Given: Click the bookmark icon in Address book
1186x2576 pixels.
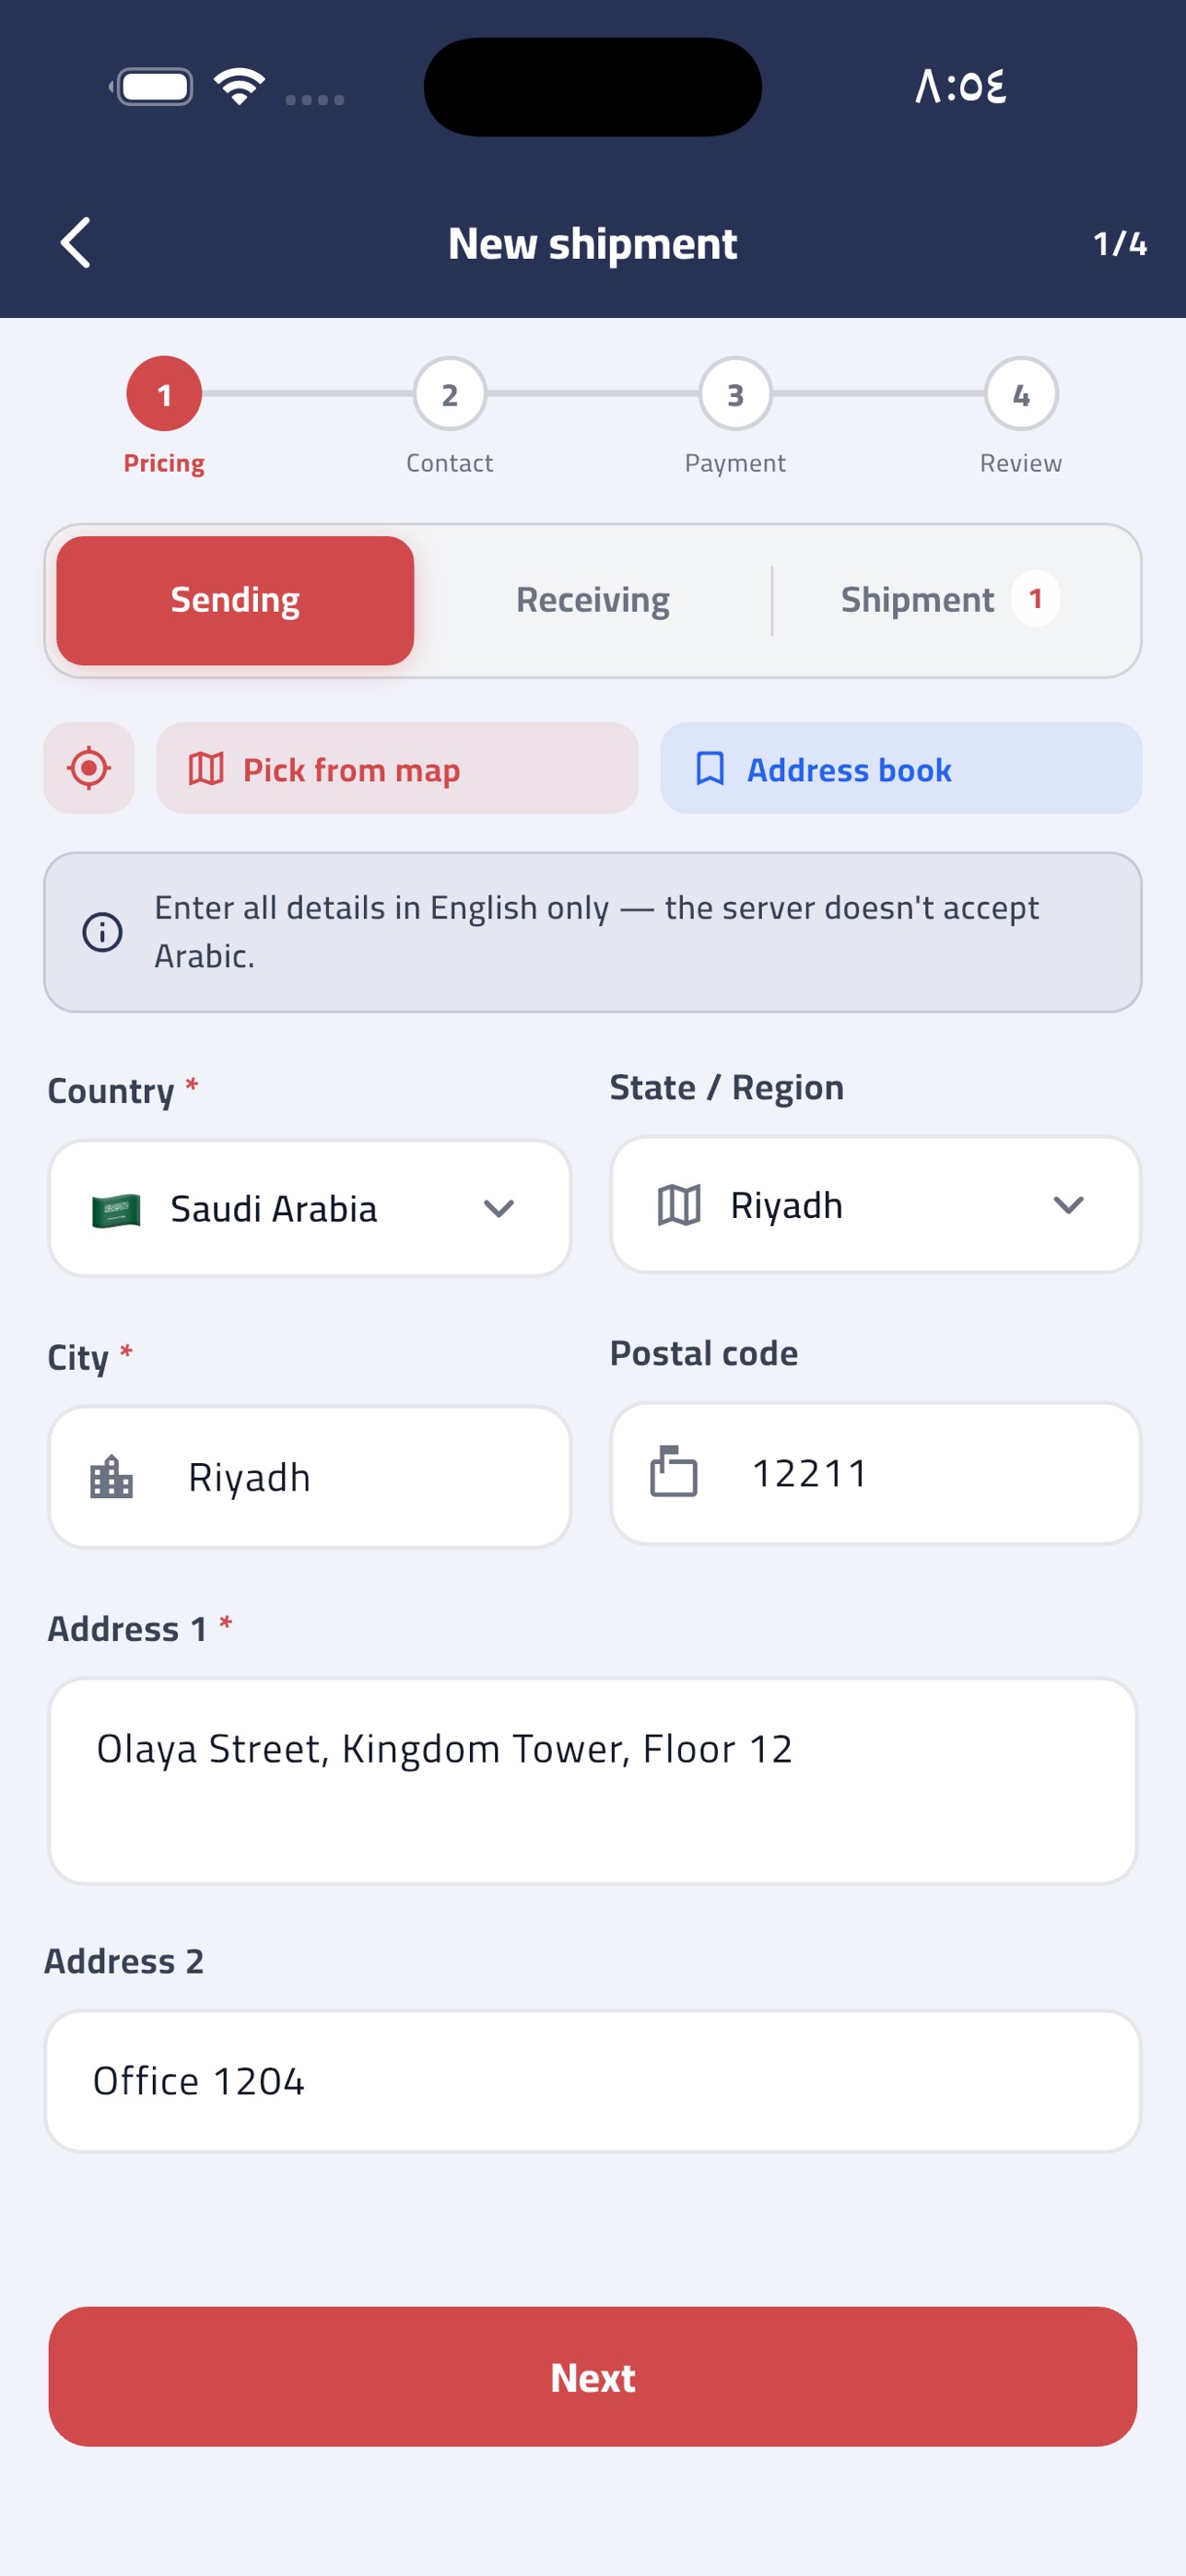Looking at the screenshot, I should pyautogui.click(x=710, y=769).
